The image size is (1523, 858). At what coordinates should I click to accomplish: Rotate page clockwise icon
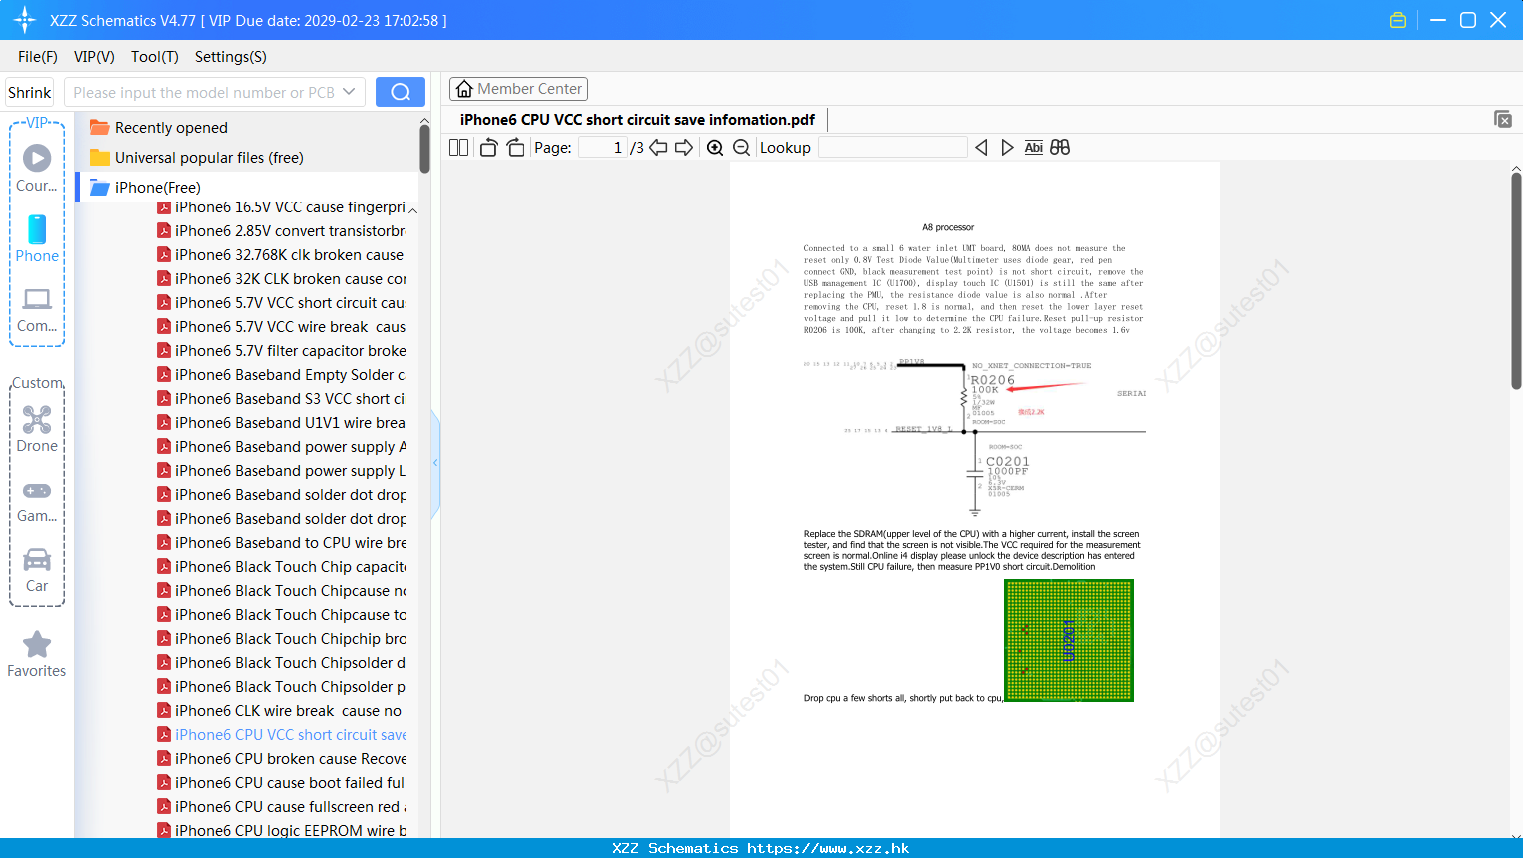pos(515,147)
